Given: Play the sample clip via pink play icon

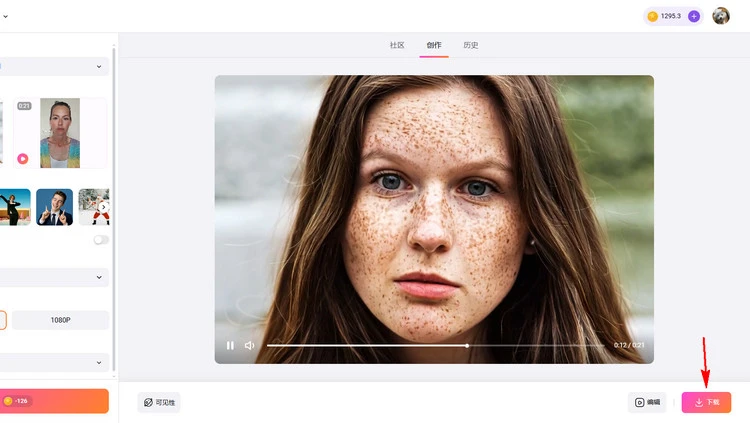Looking at the screenshot, I should point(22,158).
